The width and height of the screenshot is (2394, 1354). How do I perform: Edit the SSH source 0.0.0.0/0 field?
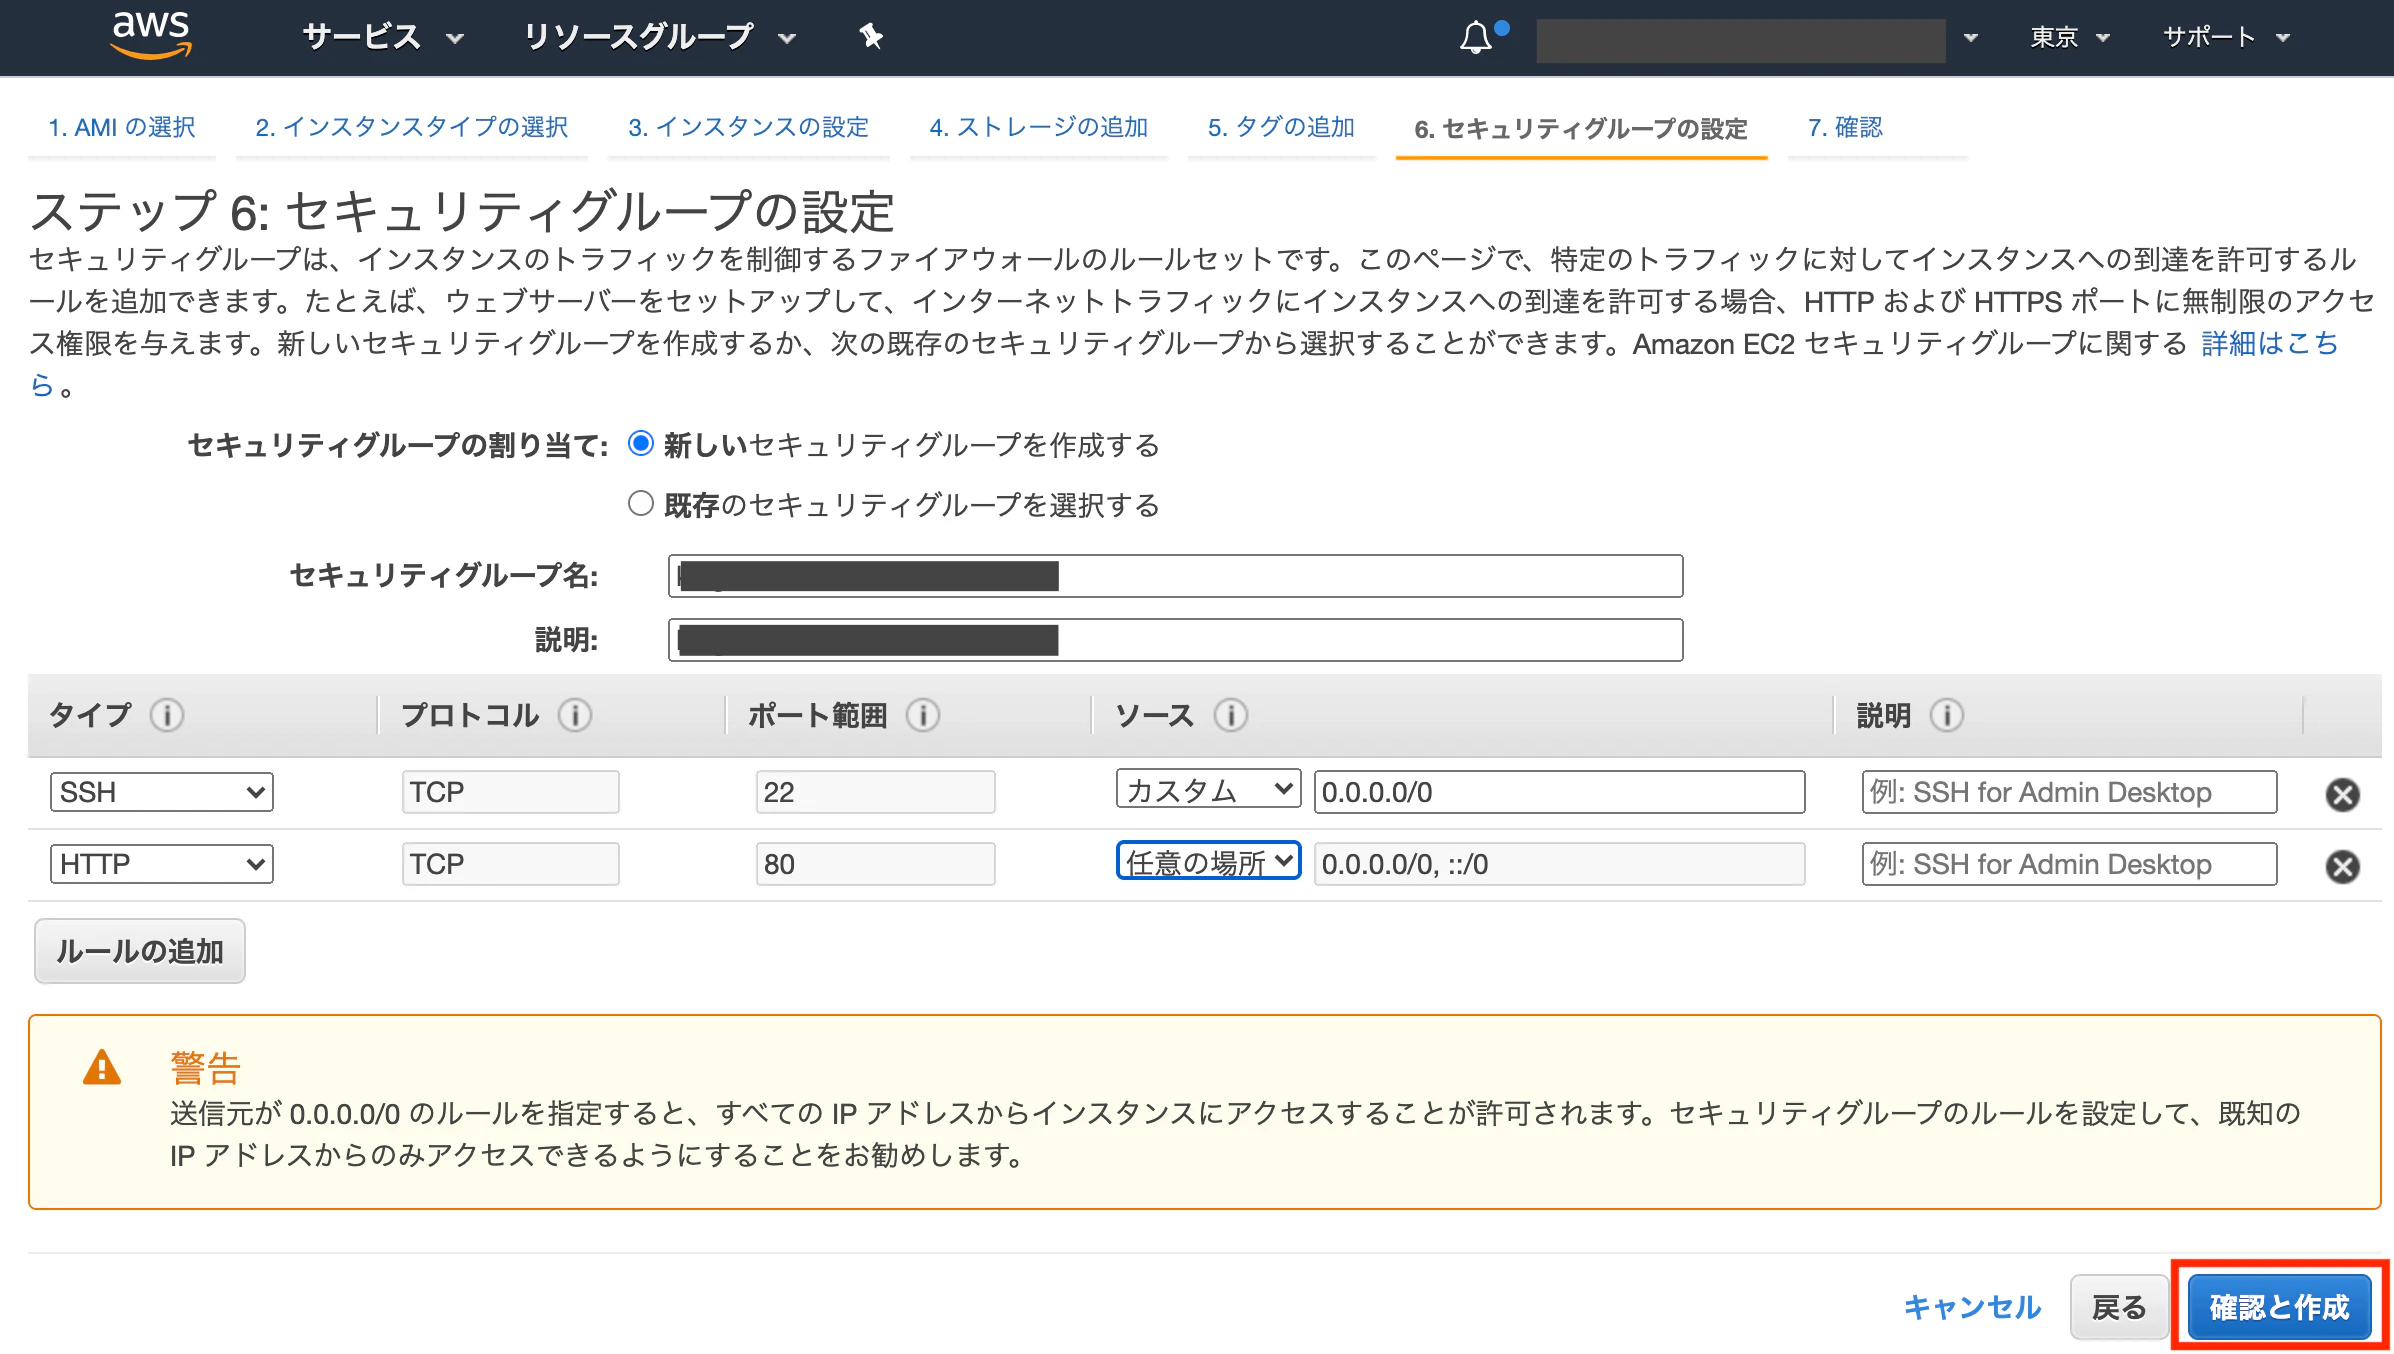(x=1559, y=792)
